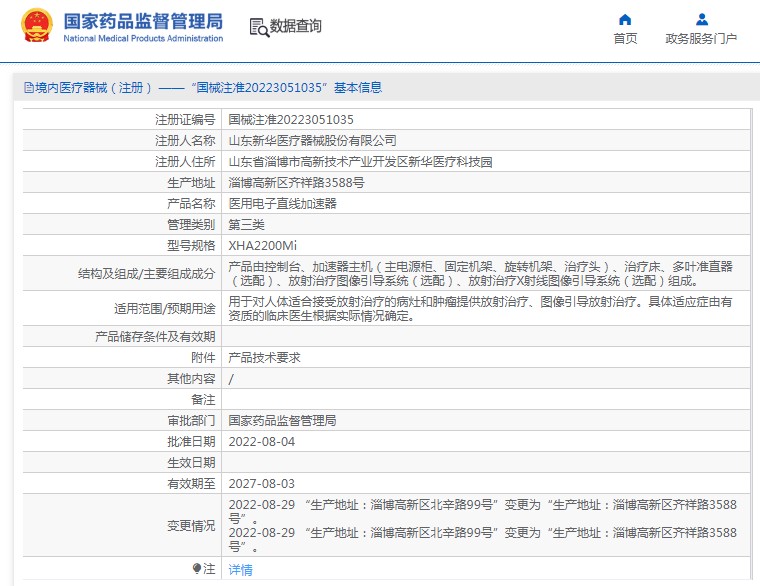Select 国家药品监督管理局 in 审批部门 row
The width and height of the screenshot is (760, 586).
[x=282, y=421]
